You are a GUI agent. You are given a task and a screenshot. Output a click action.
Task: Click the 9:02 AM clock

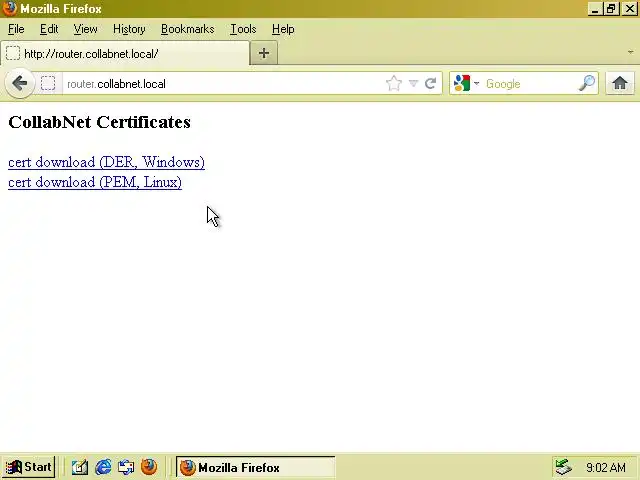[606, 467]
